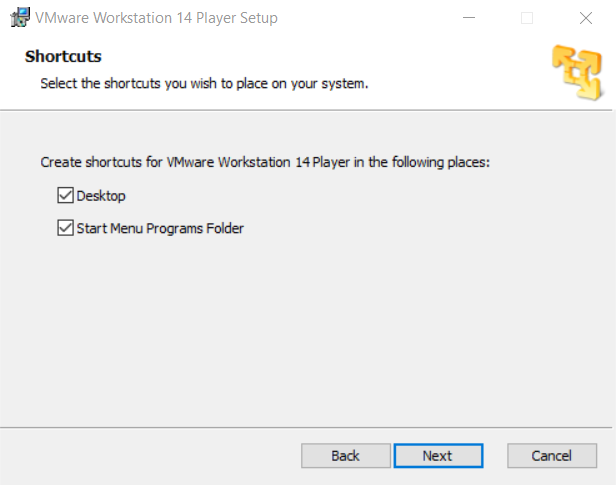Click the Shortcuts heading

[x=63, y=57]
